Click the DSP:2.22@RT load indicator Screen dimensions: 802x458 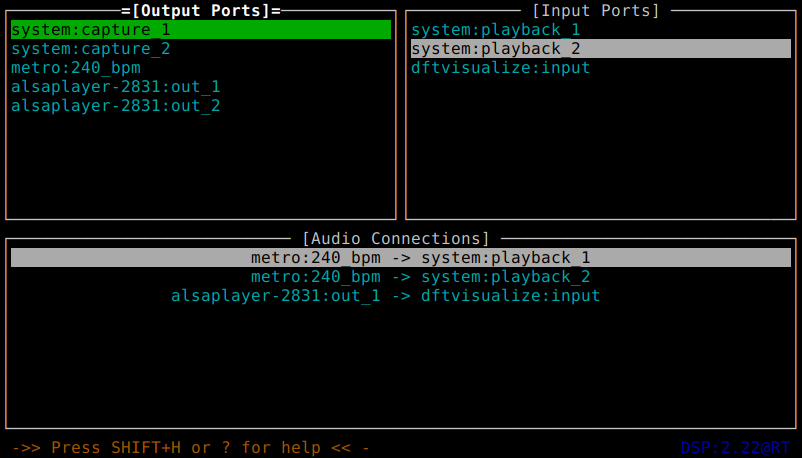coord(736,448)
